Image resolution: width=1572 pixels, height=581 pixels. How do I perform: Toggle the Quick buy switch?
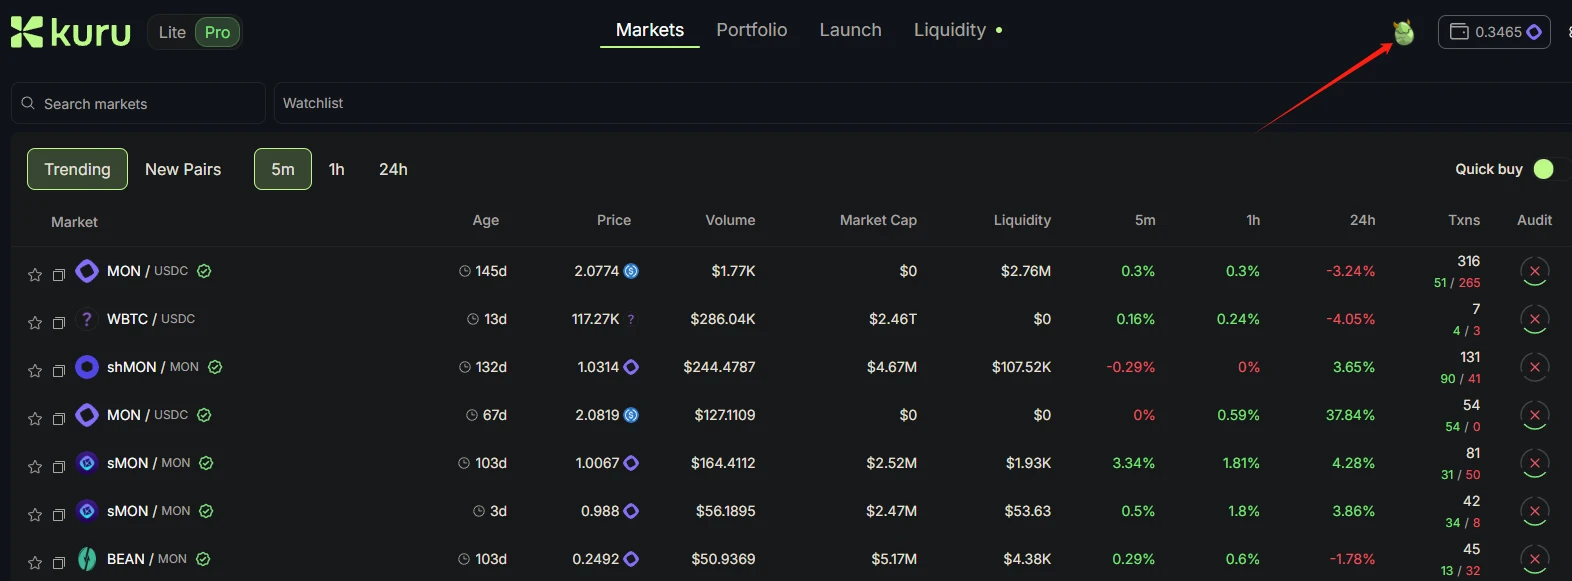[1544, 169]
